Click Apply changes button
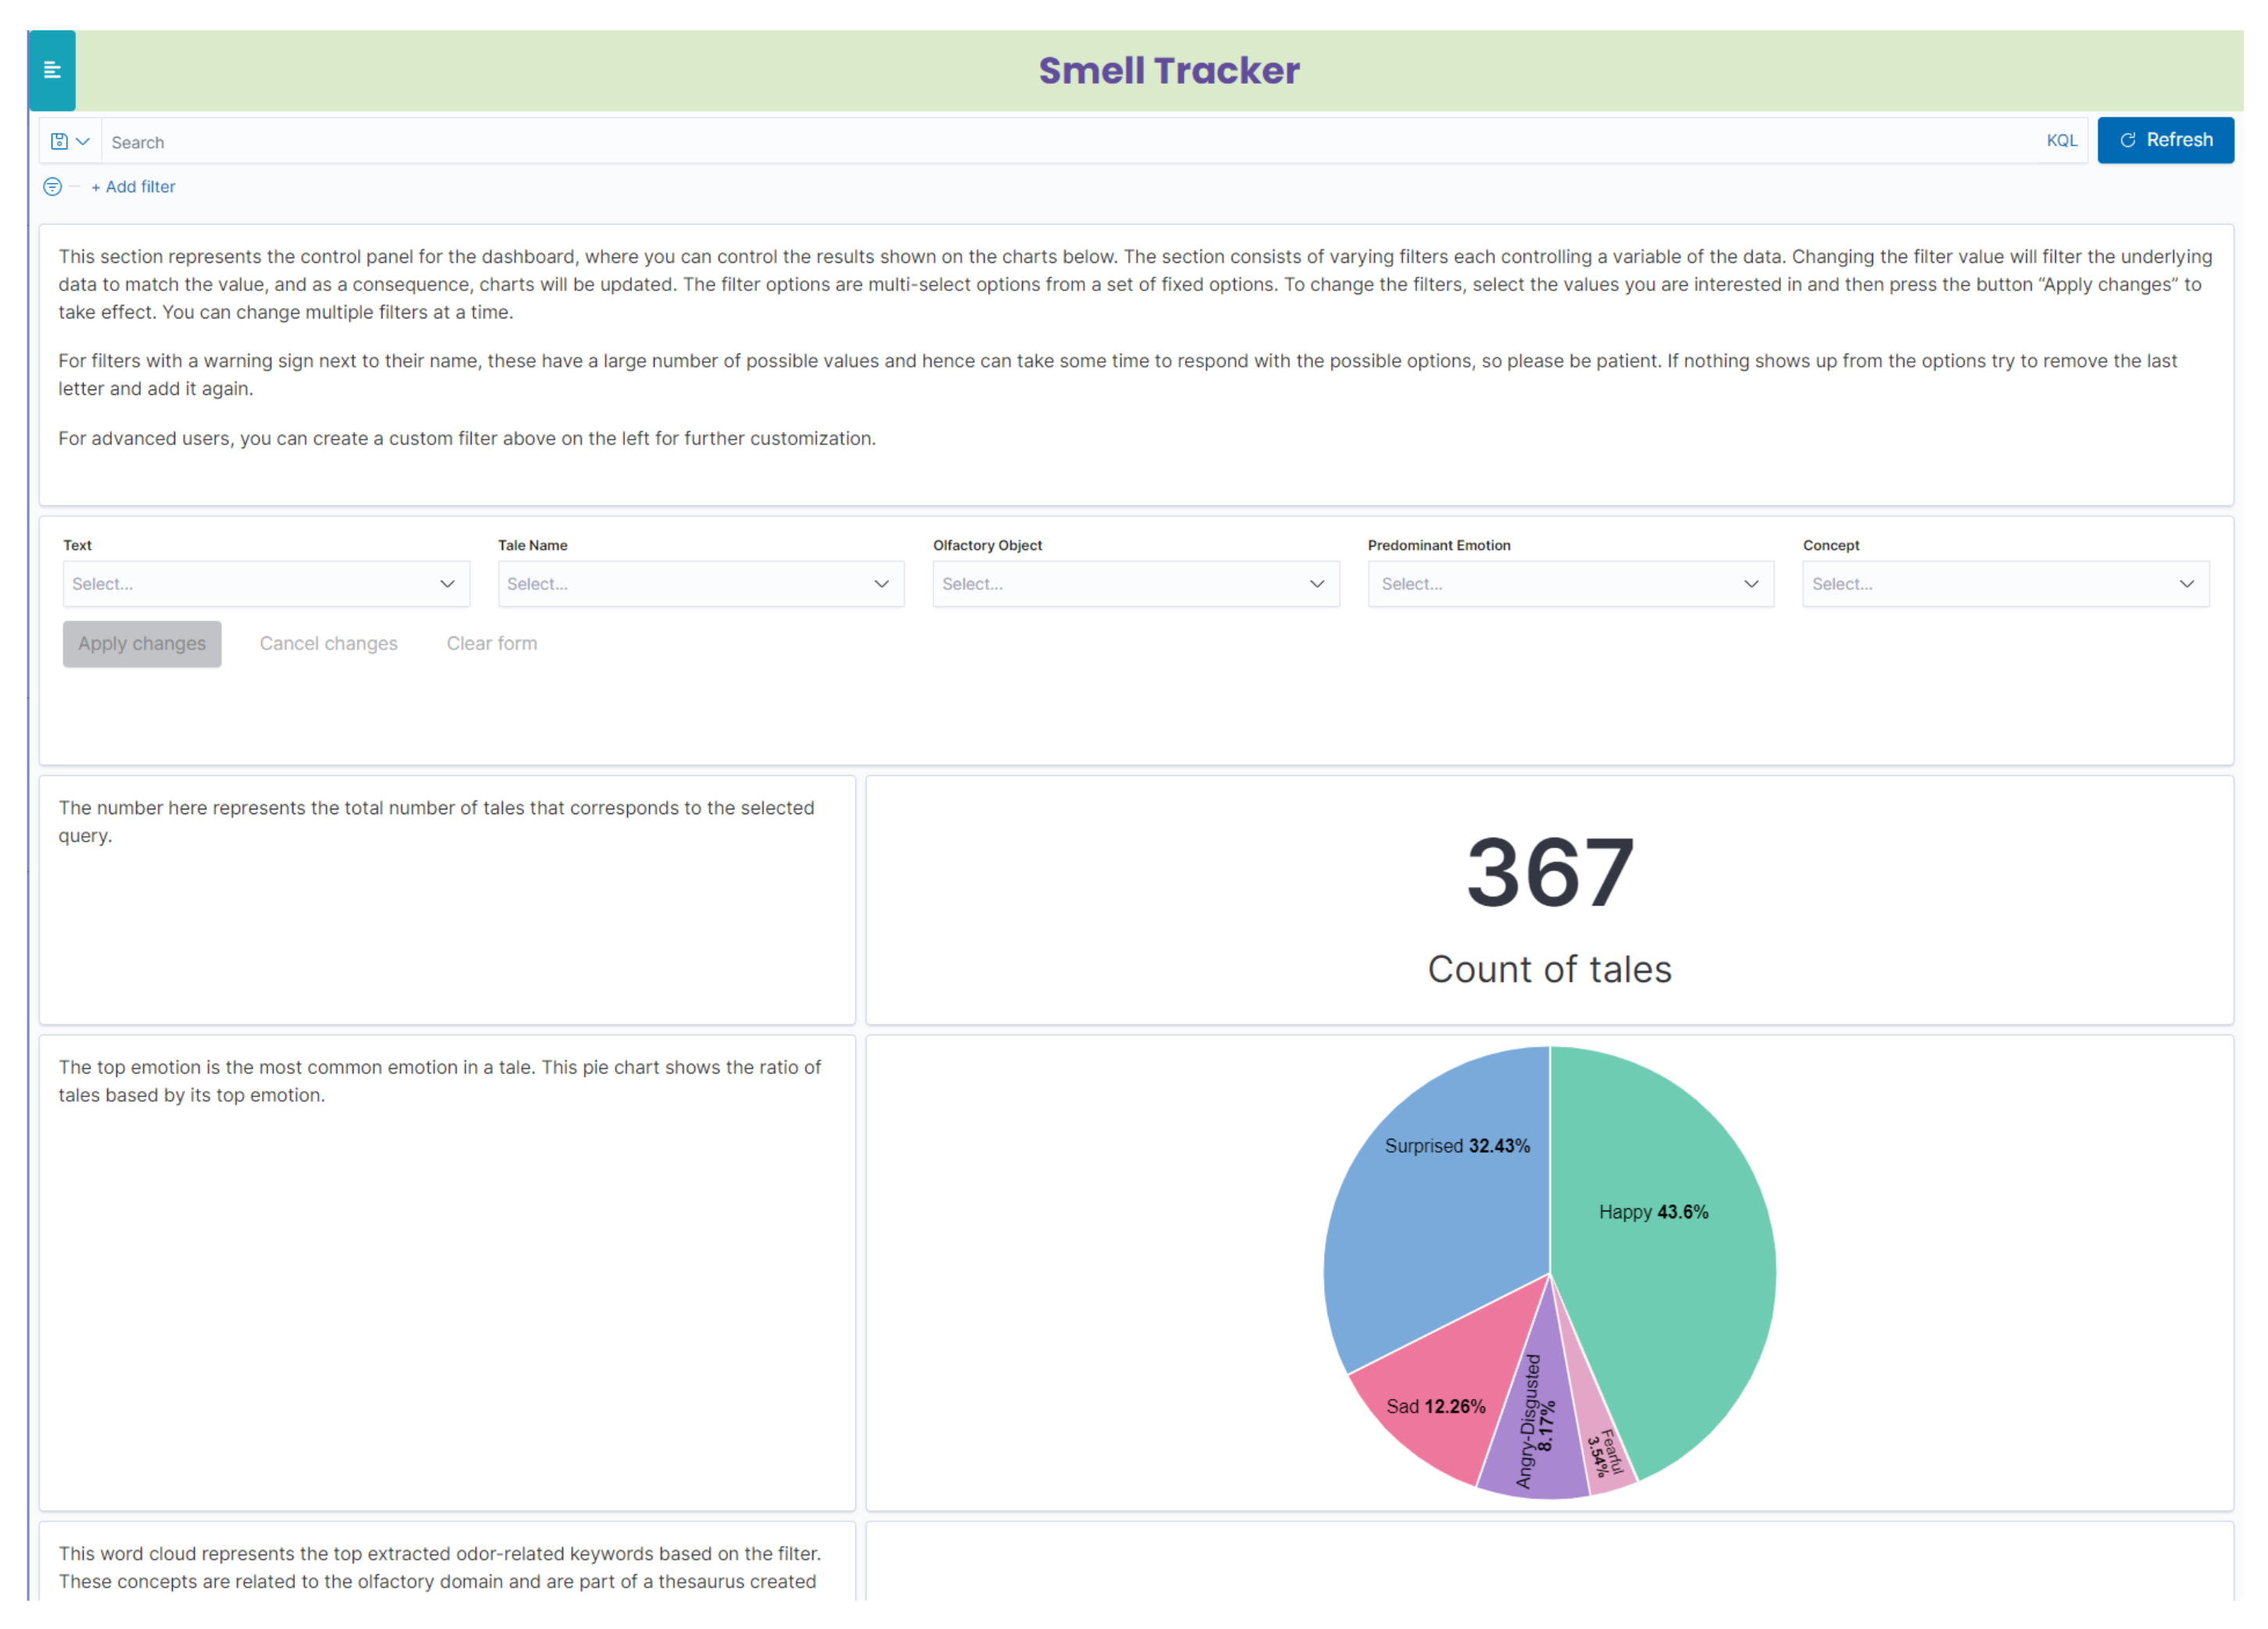 142,644
